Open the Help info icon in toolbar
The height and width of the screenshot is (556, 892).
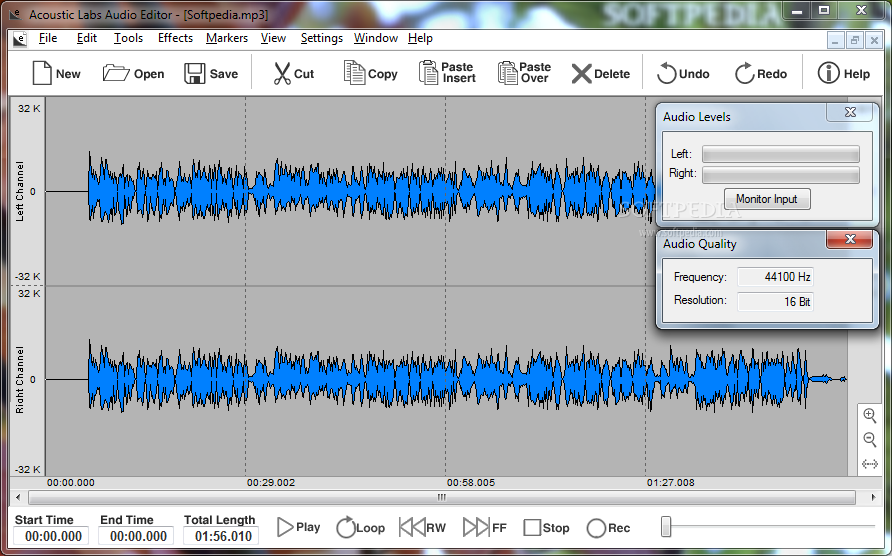[844, 73]
